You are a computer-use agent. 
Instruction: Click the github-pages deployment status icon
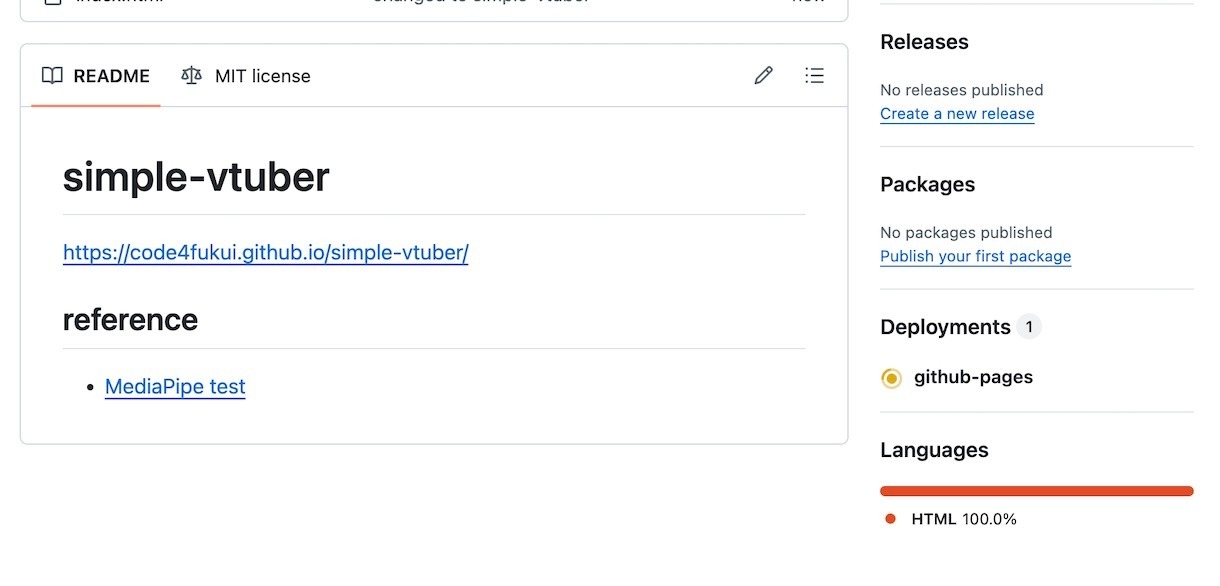point(891,378)
